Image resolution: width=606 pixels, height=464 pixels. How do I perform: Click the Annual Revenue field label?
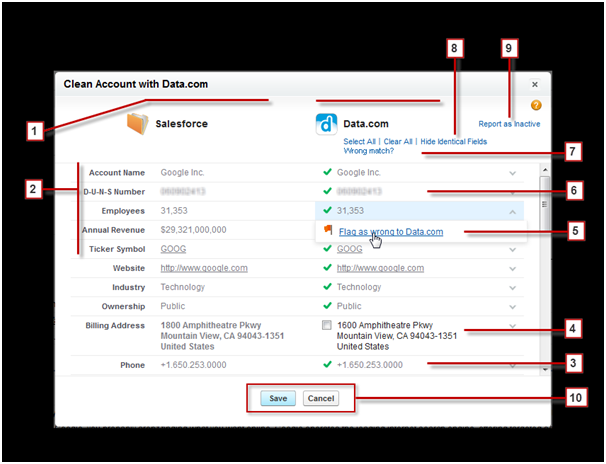[113, 230]
